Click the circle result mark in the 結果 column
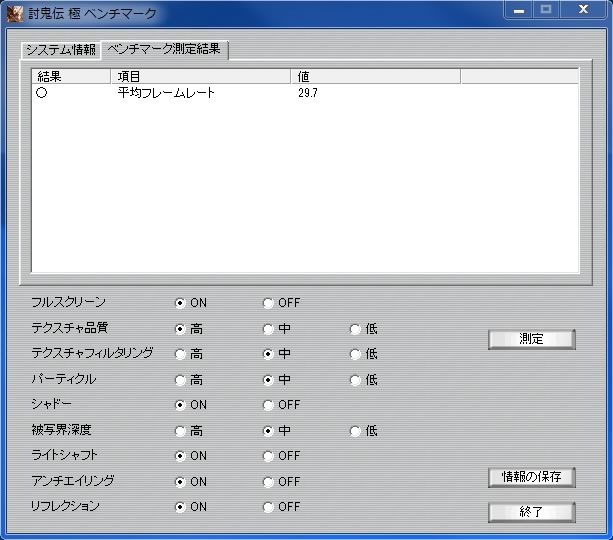Viewport: 613px width, 540px height. click(41, 93)
